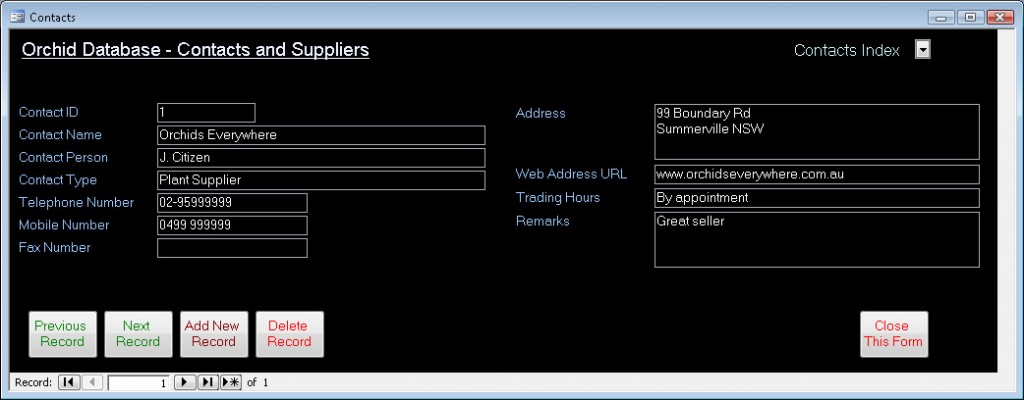Screen dimensions: 1024x400
Task: Click the Remarks text box
Action: (x=817, y=240)
